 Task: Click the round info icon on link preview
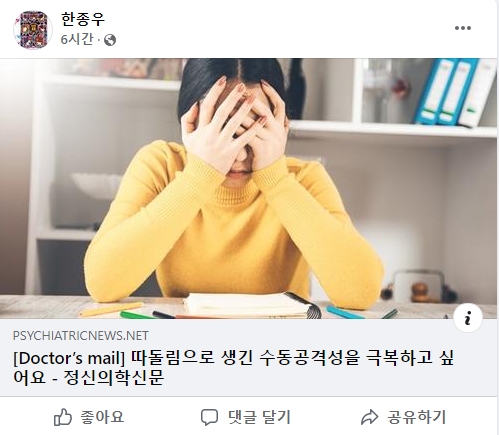(468, 318)
